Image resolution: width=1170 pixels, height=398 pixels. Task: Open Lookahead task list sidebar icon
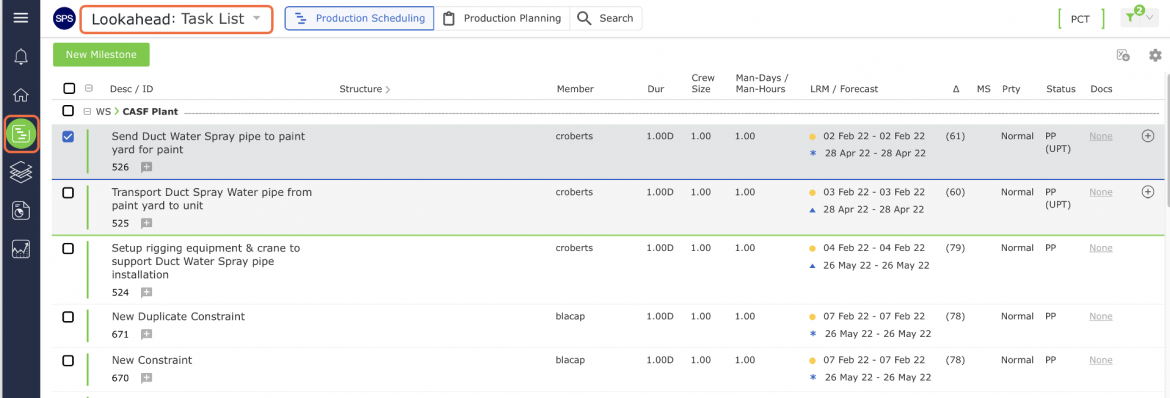pos(21,134)
